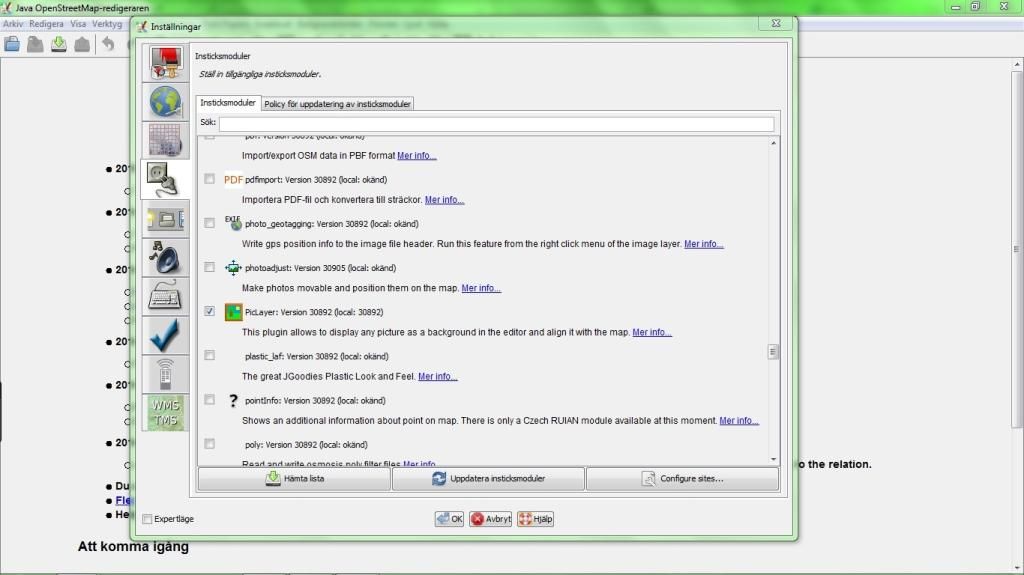The width and height of the screenshot is (1024, 575).
Task: Click the Hämta lista button
Action: pos(294,478)
